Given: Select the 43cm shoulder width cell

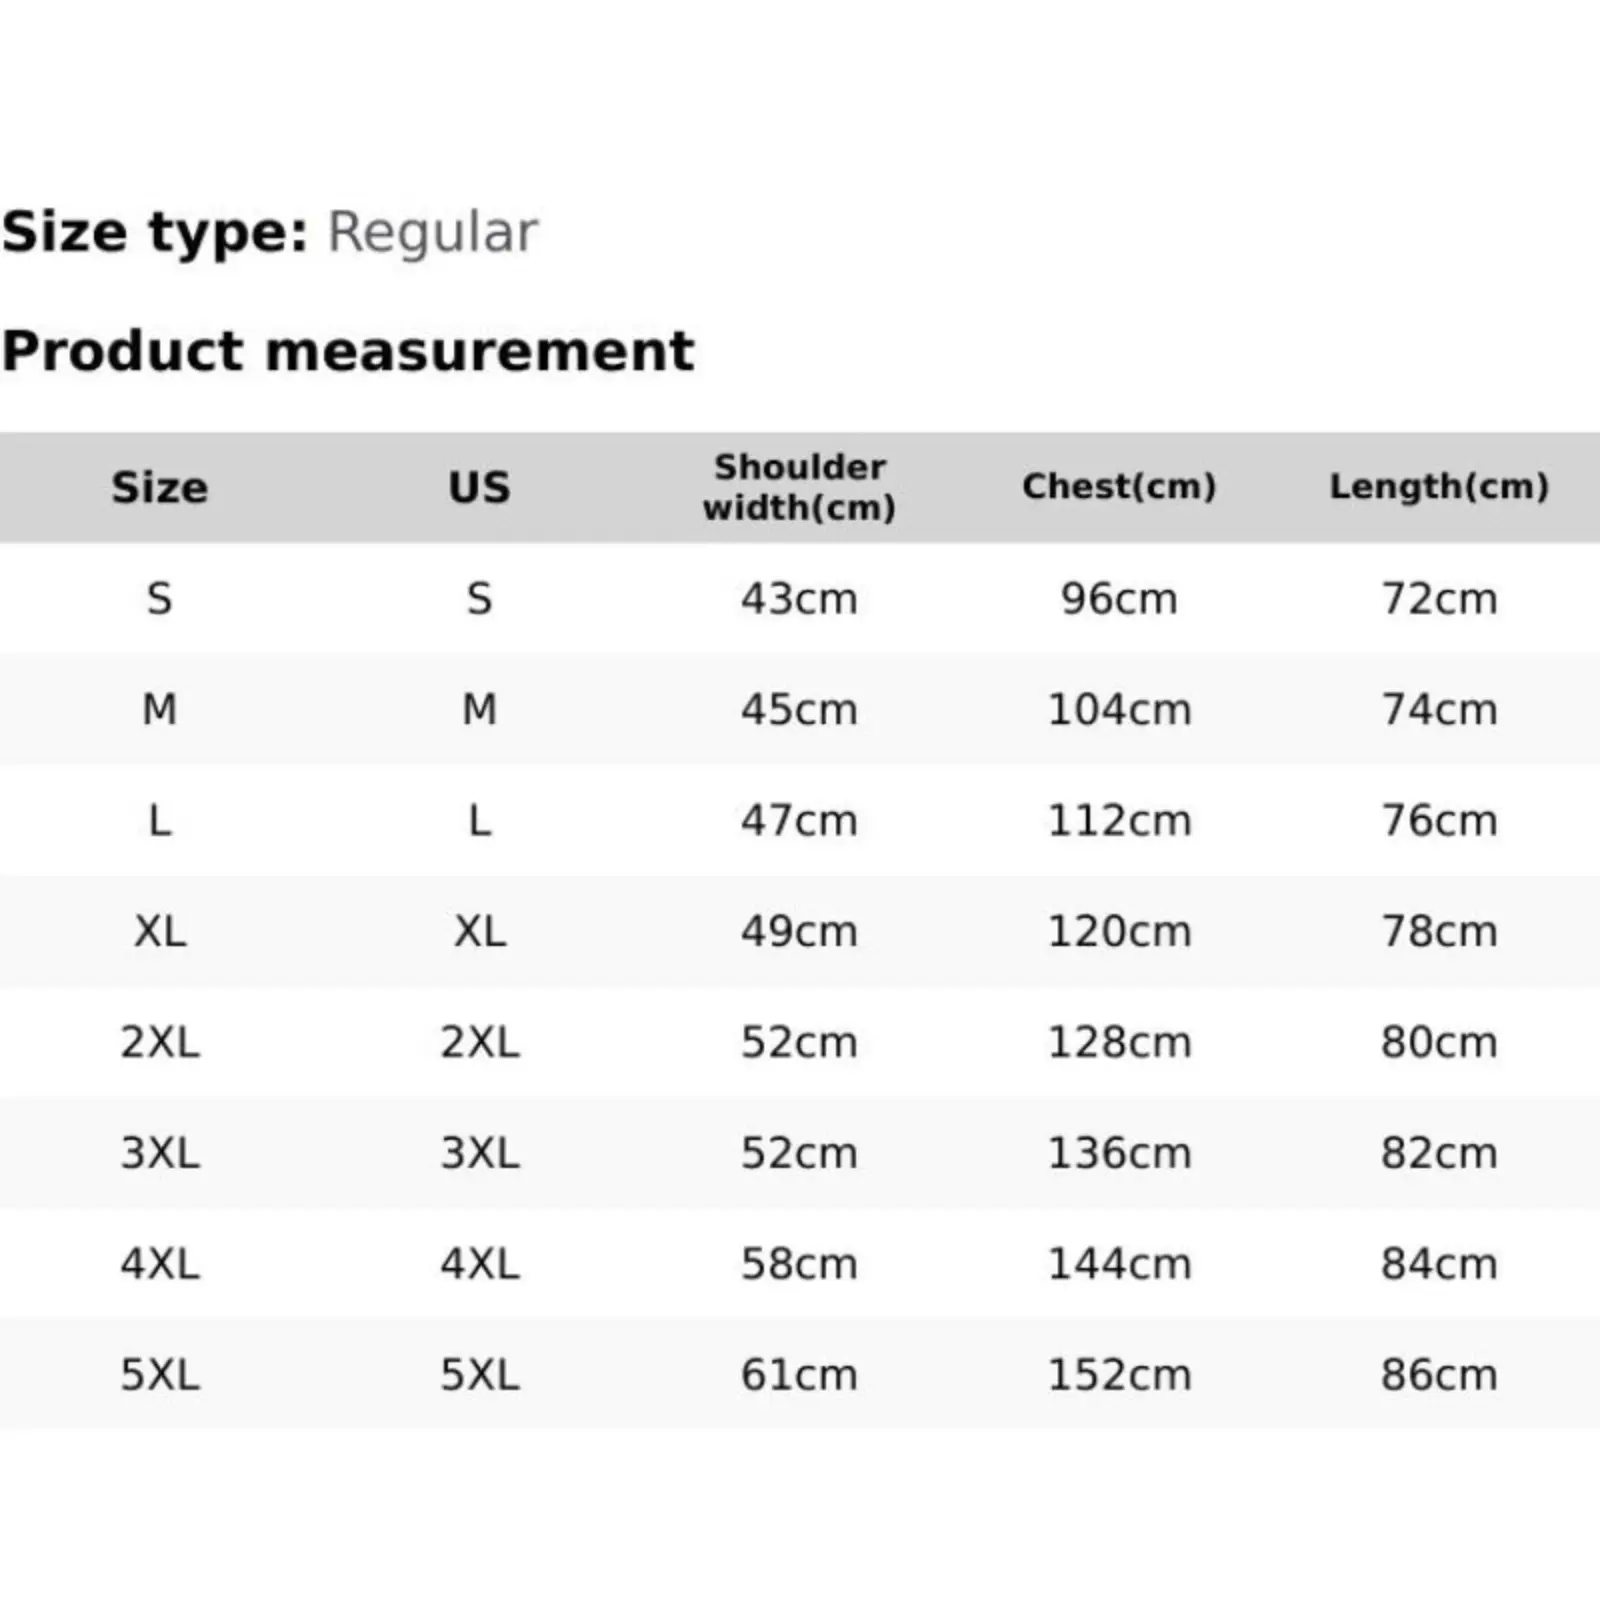Looking at the screenshot, I should [x=799, y=599].
